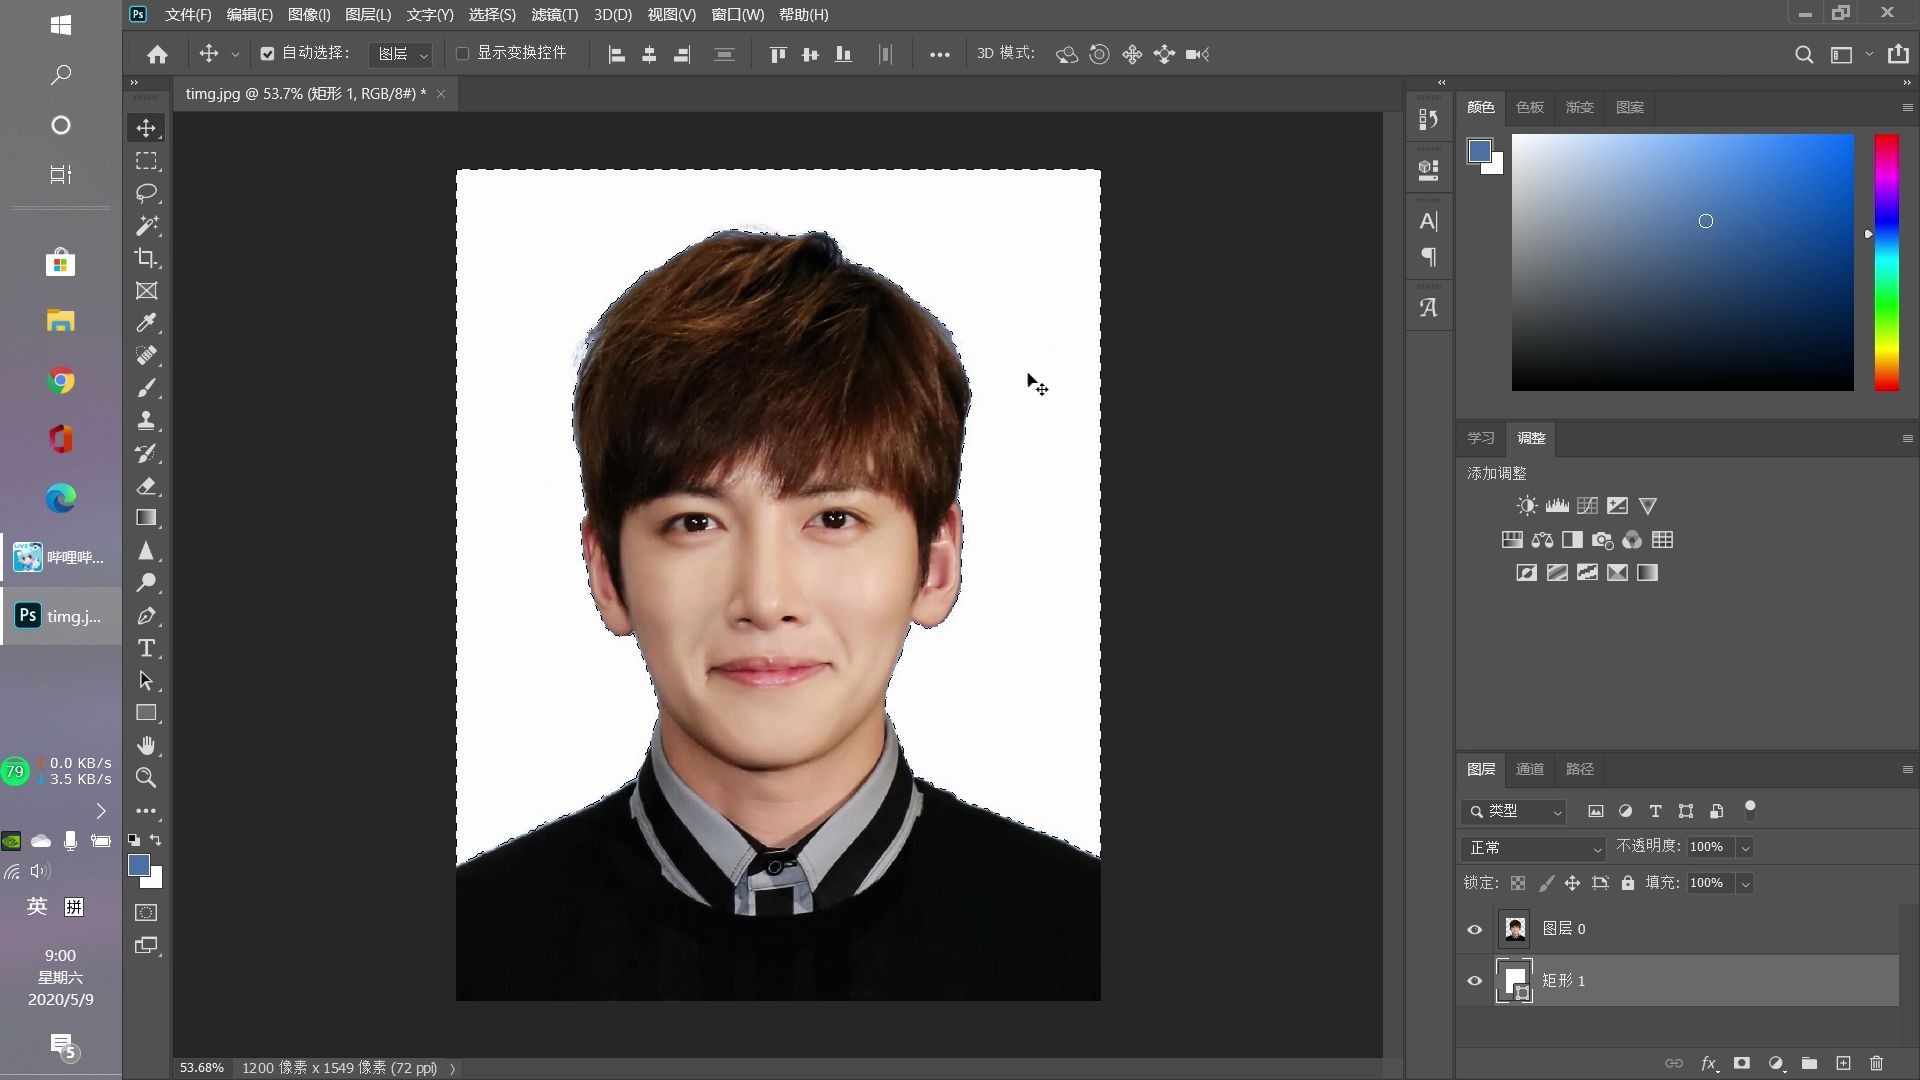Click the delete layer trash button
The image size is (1920, 1080).
coord(1878,1064)
